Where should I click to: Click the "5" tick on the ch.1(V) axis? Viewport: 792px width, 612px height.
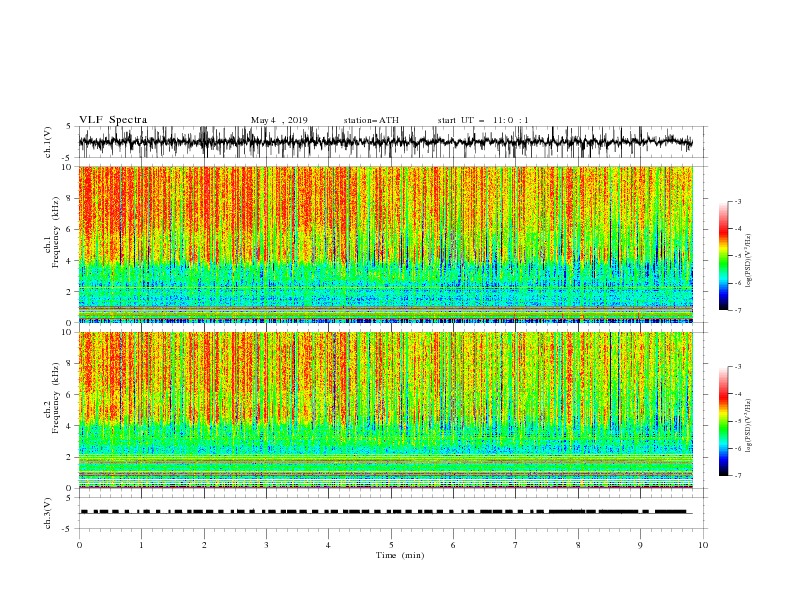coord(70,126)
